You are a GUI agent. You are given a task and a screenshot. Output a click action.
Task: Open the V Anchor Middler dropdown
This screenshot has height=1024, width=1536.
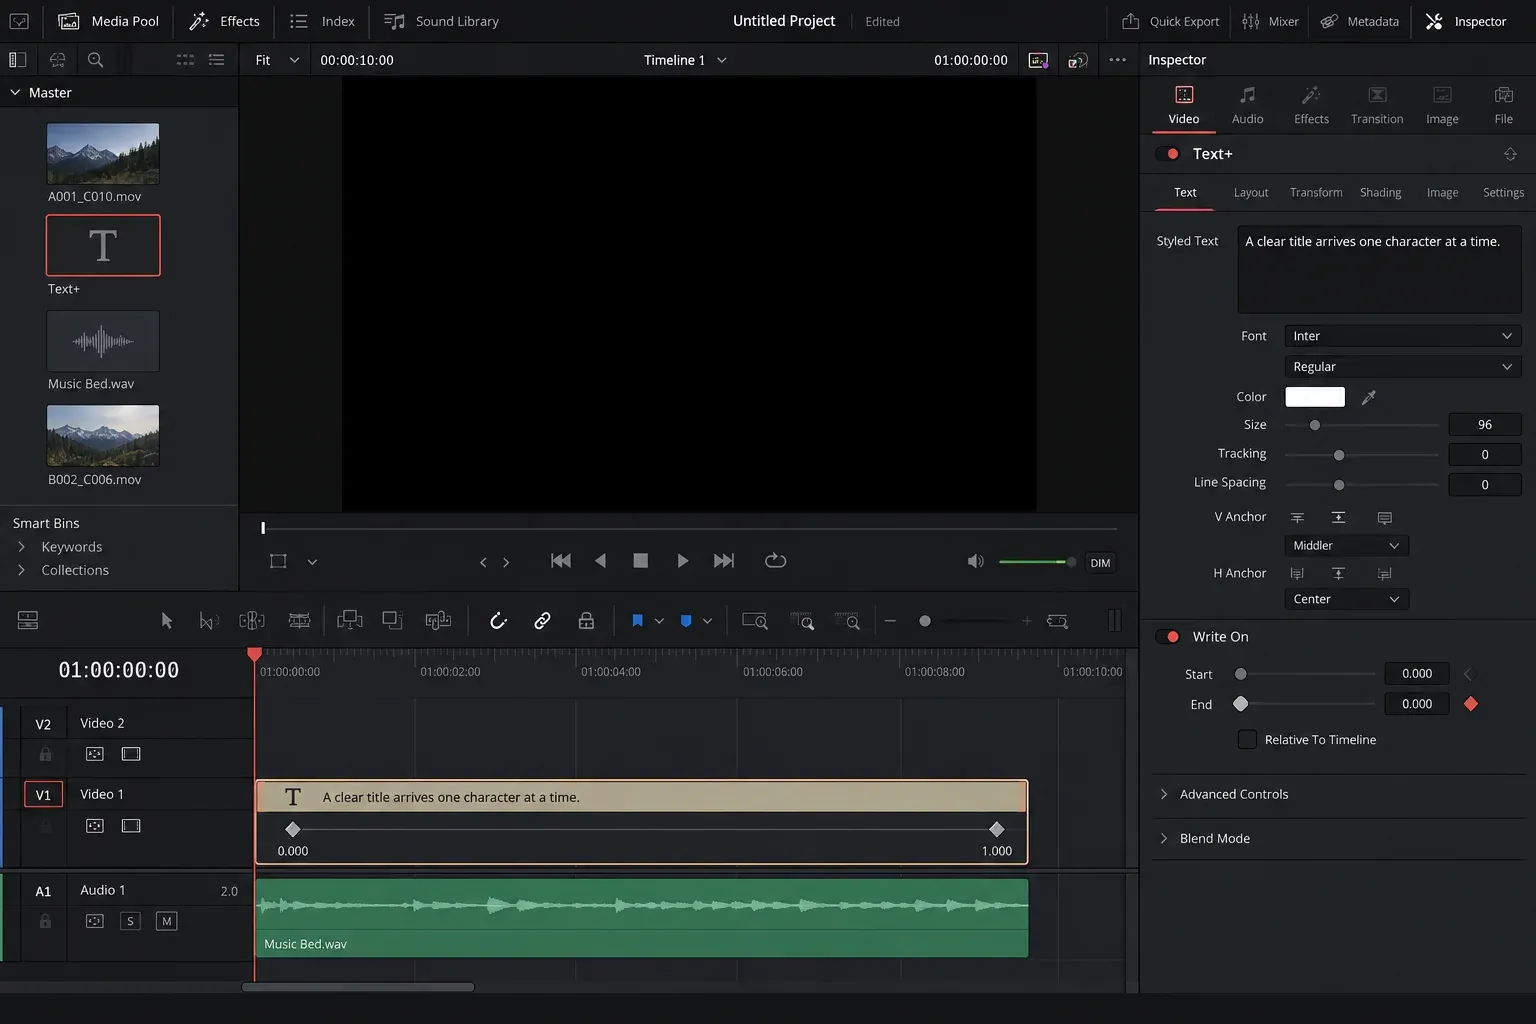1346,545
